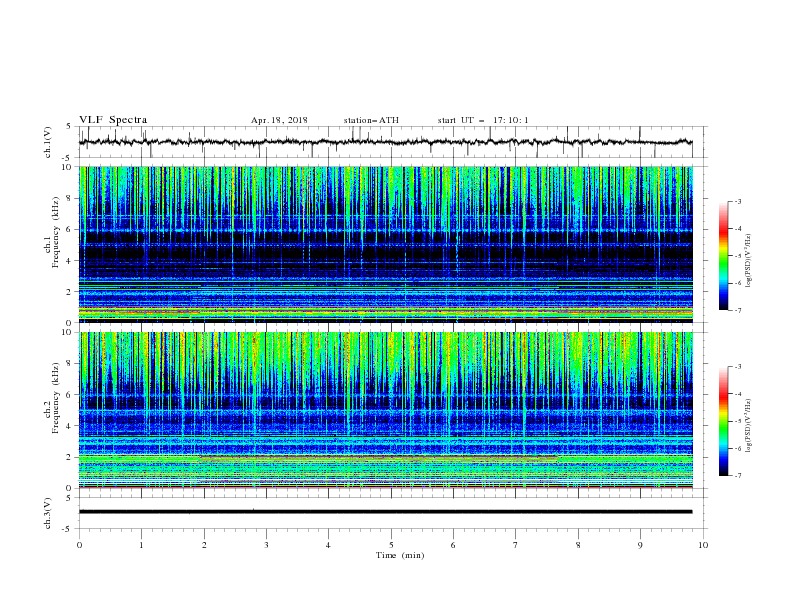This screenshot has width=792, height=612.
Task: Click the time axis tick label "6"
Action: pos(453,545)
